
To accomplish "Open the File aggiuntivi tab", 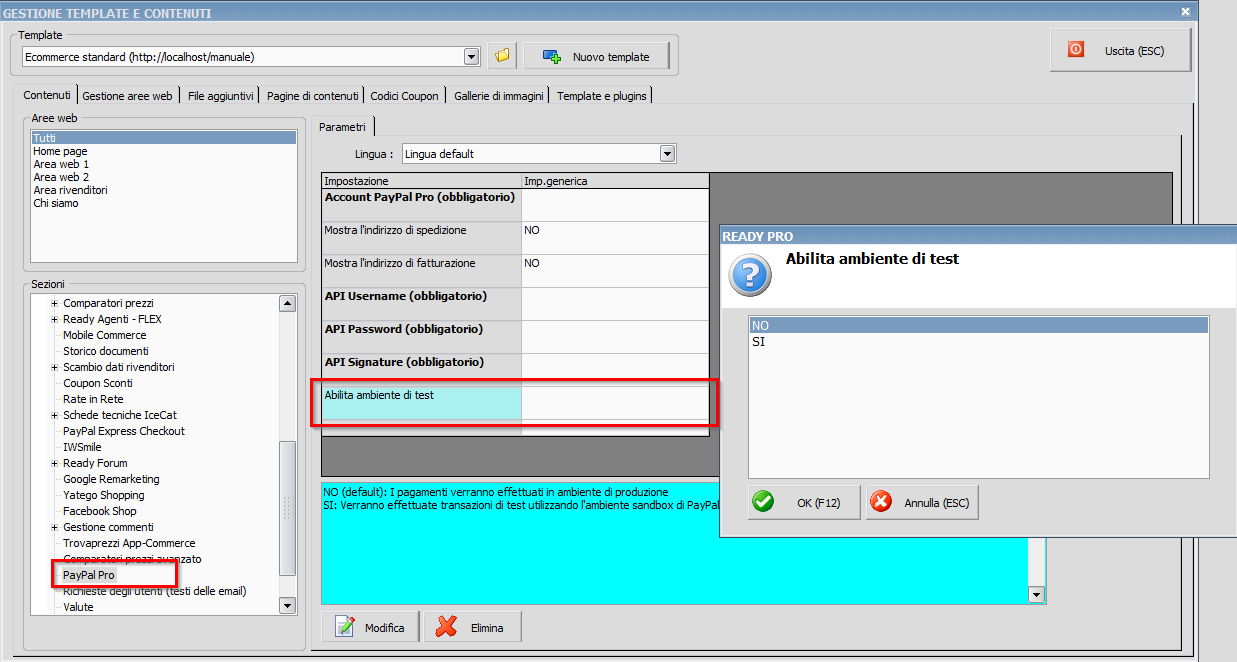I will pyautogui.click(x=220, y=96).
